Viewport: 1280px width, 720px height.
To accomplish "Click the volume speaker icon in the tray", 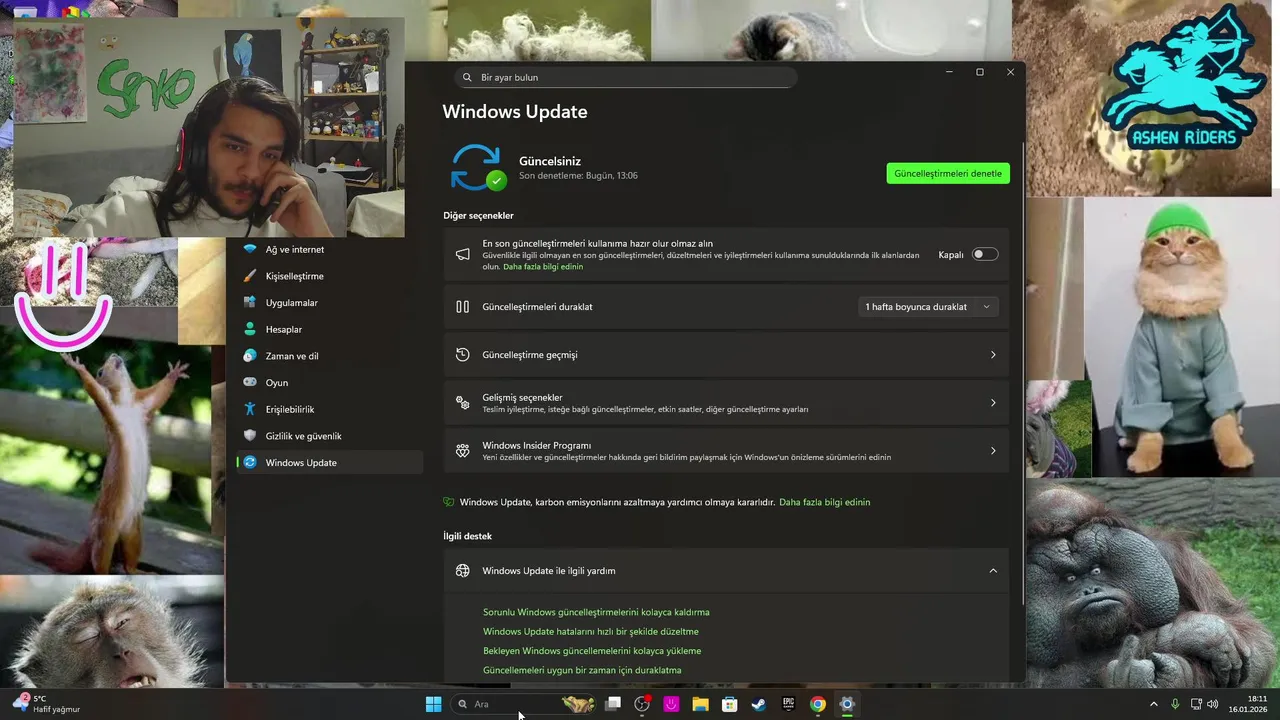I will point(1212,704).
